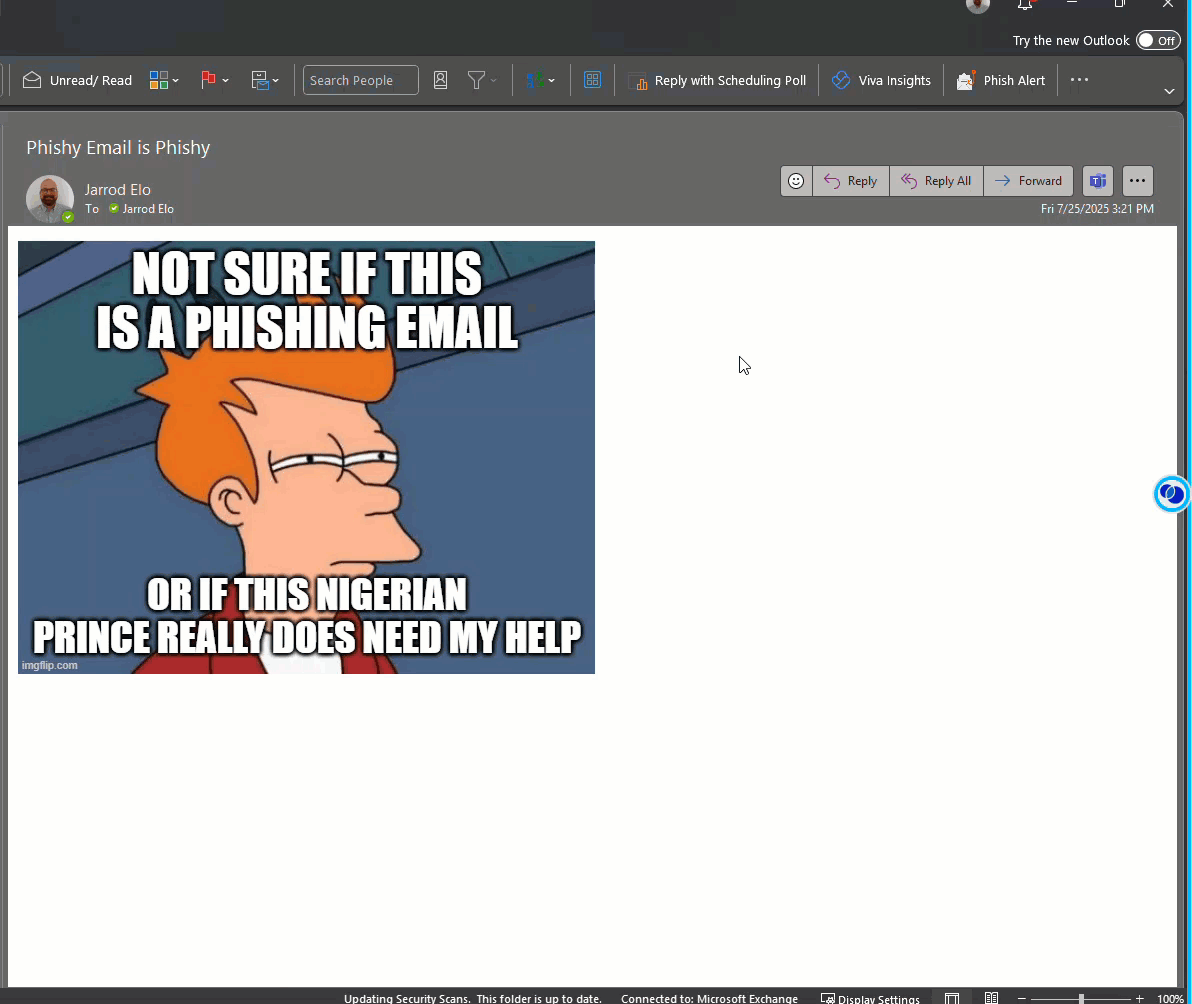
Task: Click recipient Jarrod Elo in To line
Action: [147, 209]
